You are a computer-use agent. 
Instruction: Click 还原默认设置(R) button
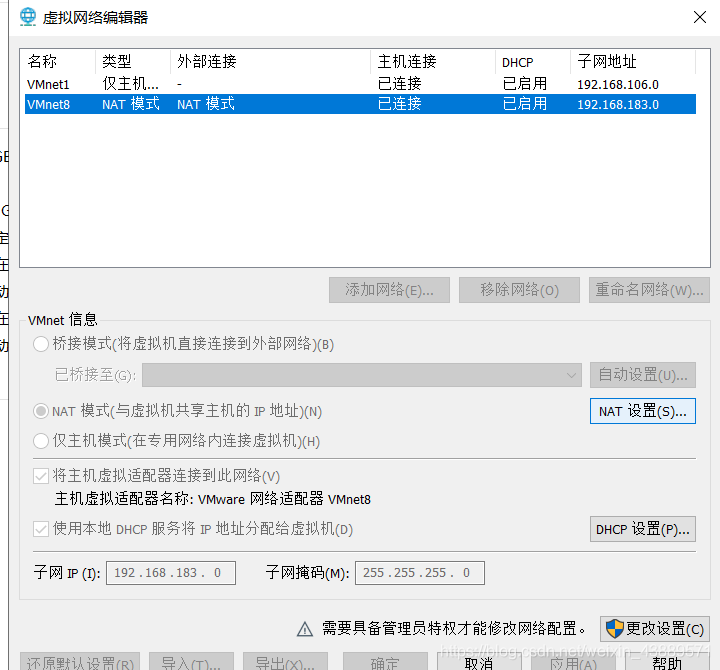(80, 662)
